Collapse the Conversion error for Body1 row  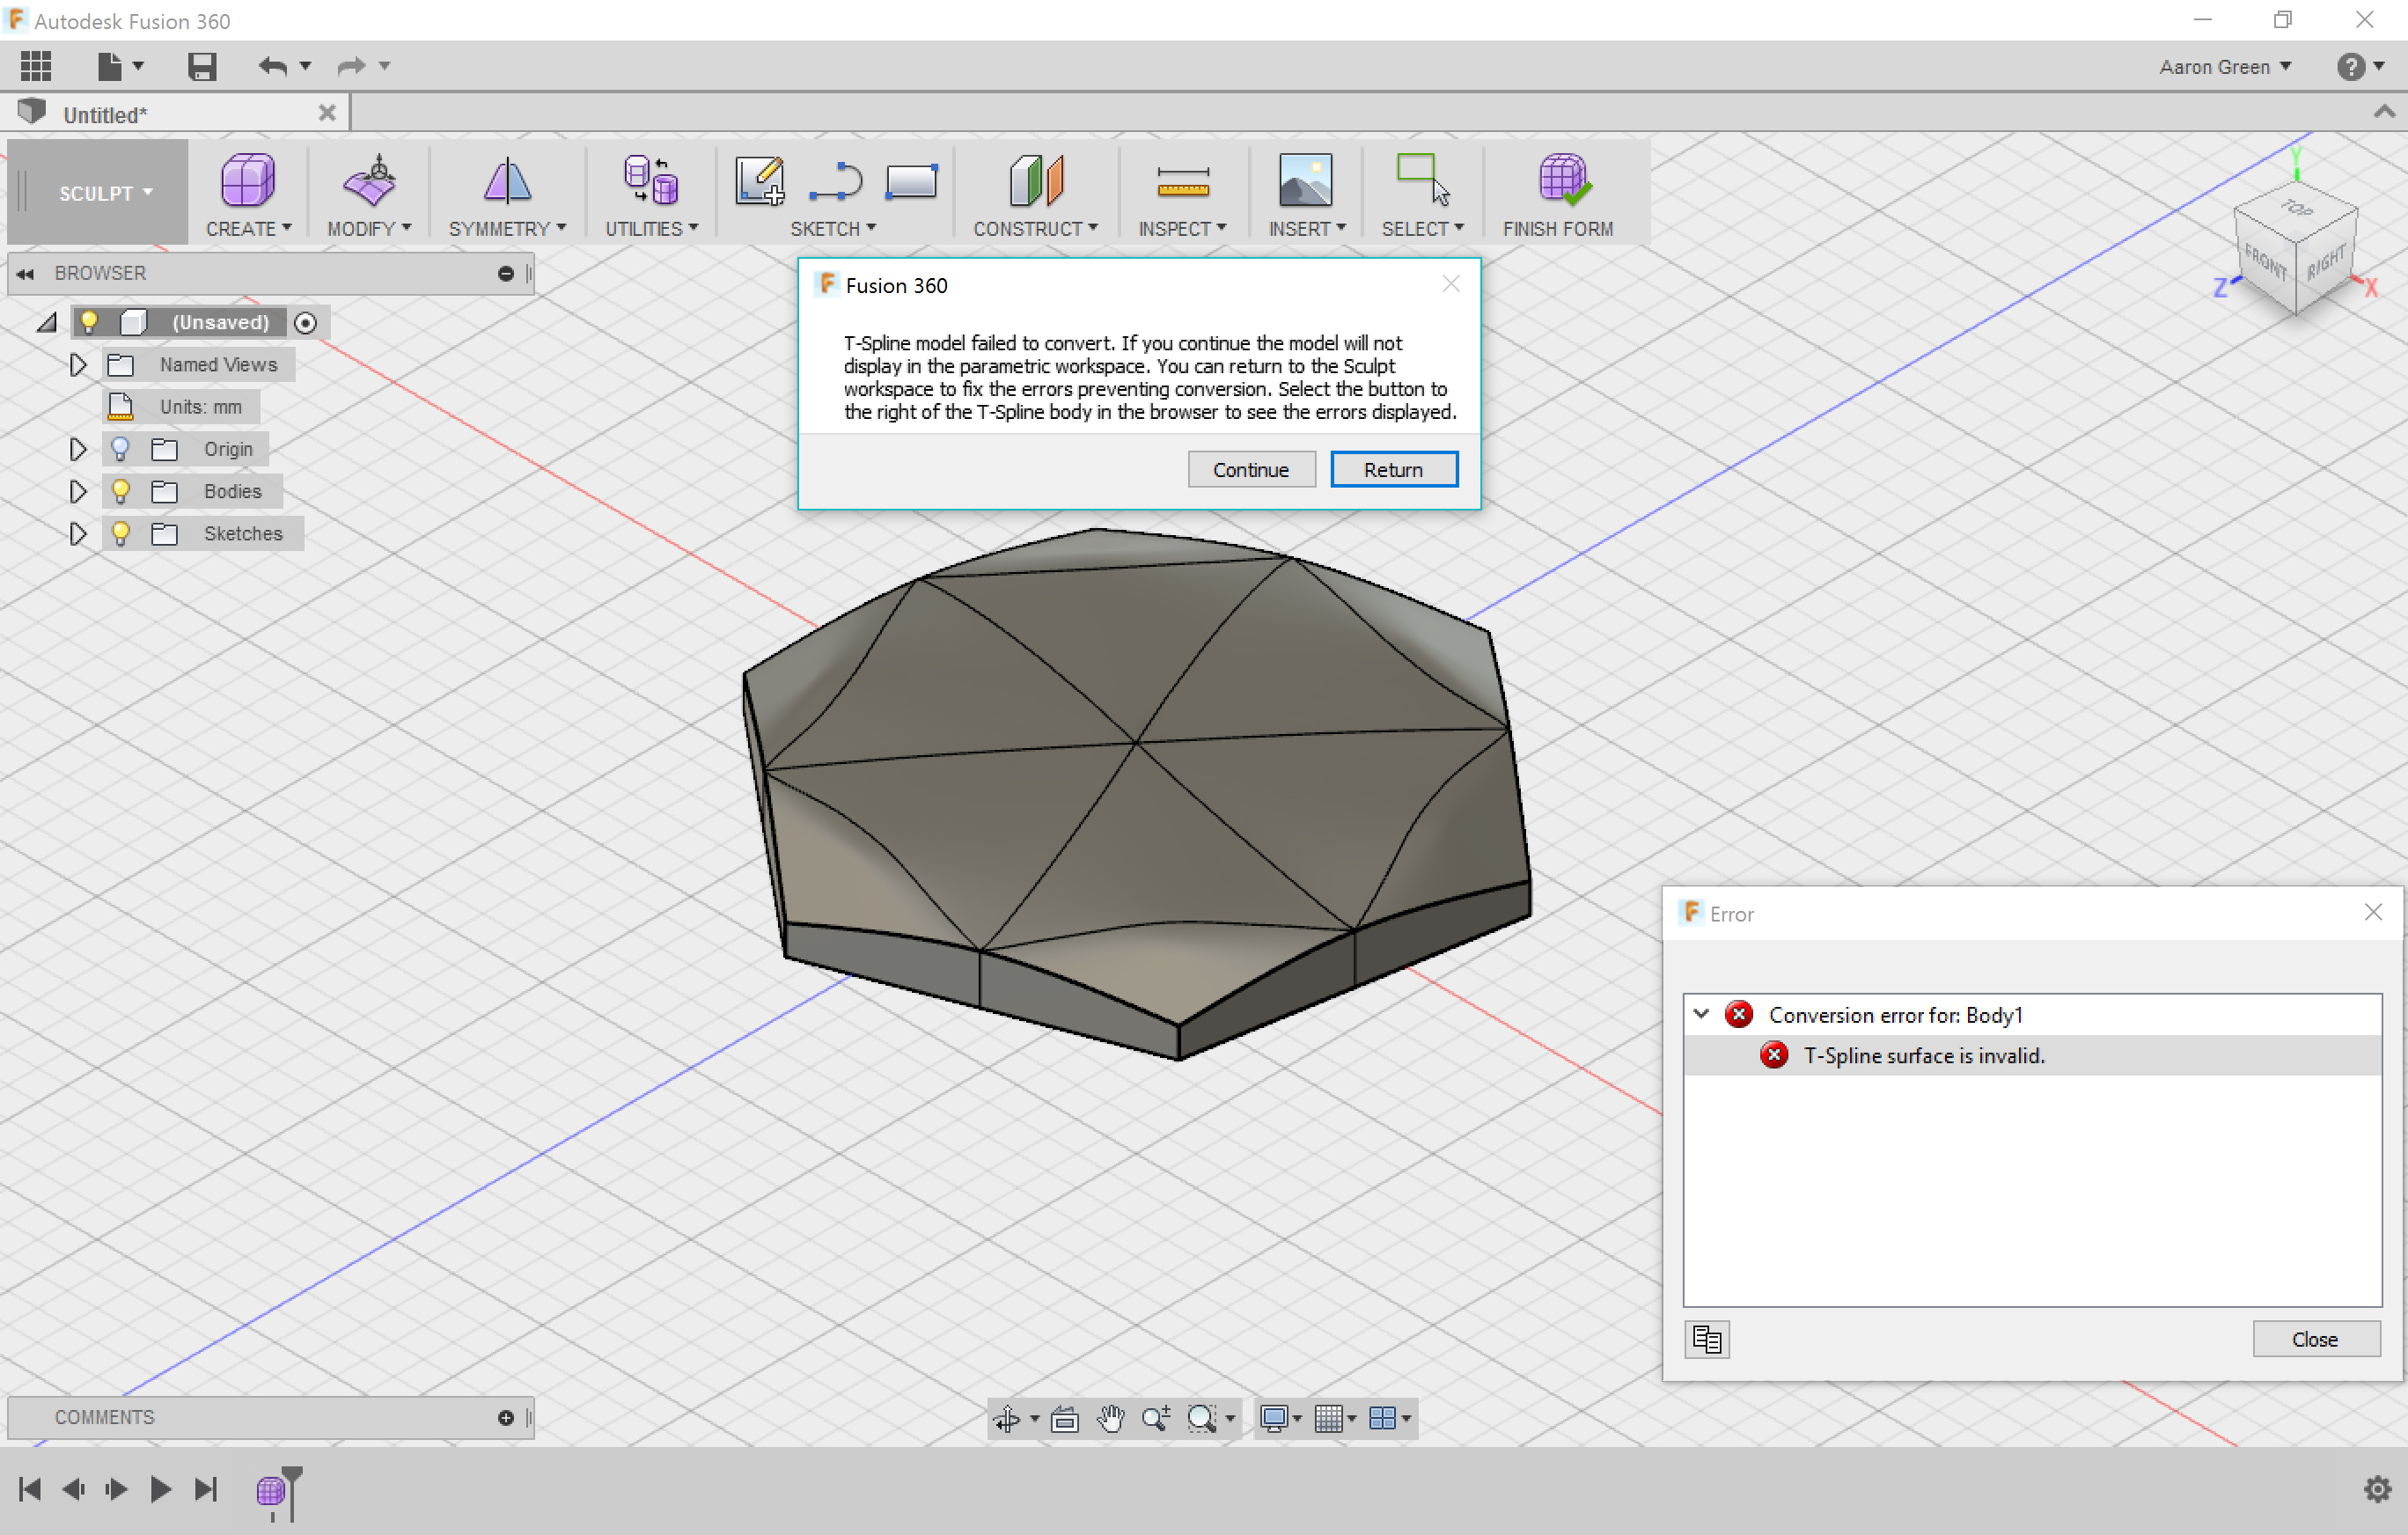point(1701,1014)
